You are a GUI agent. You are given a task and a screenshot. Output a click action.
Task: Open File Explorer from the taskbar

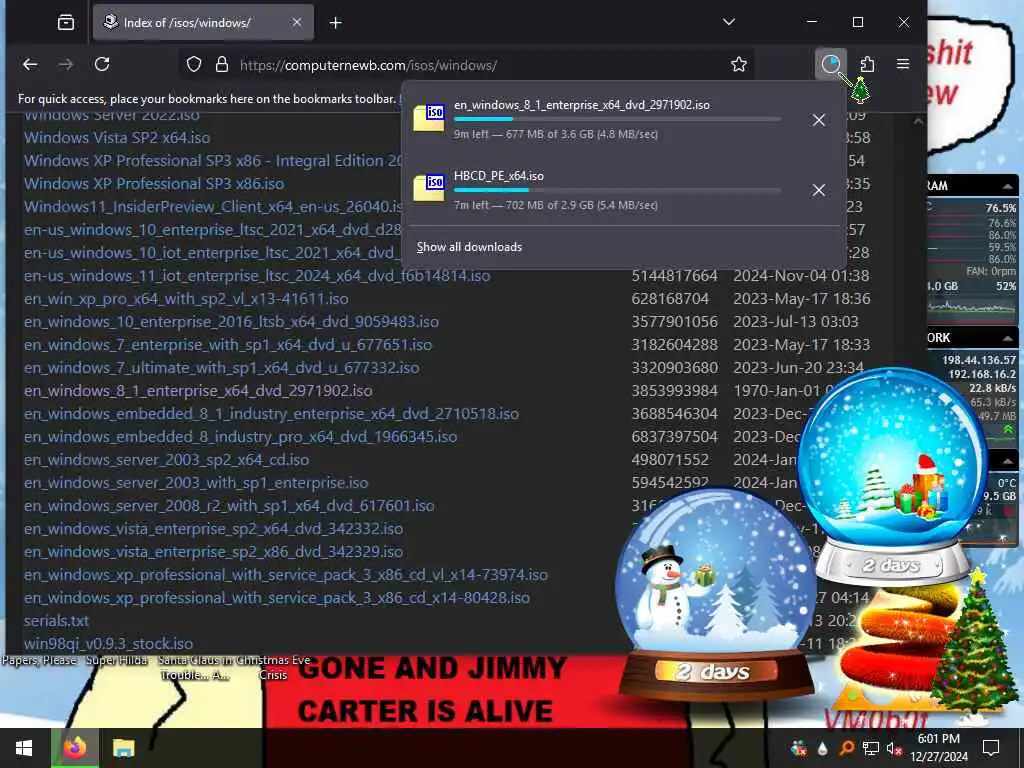pos(123,748)
